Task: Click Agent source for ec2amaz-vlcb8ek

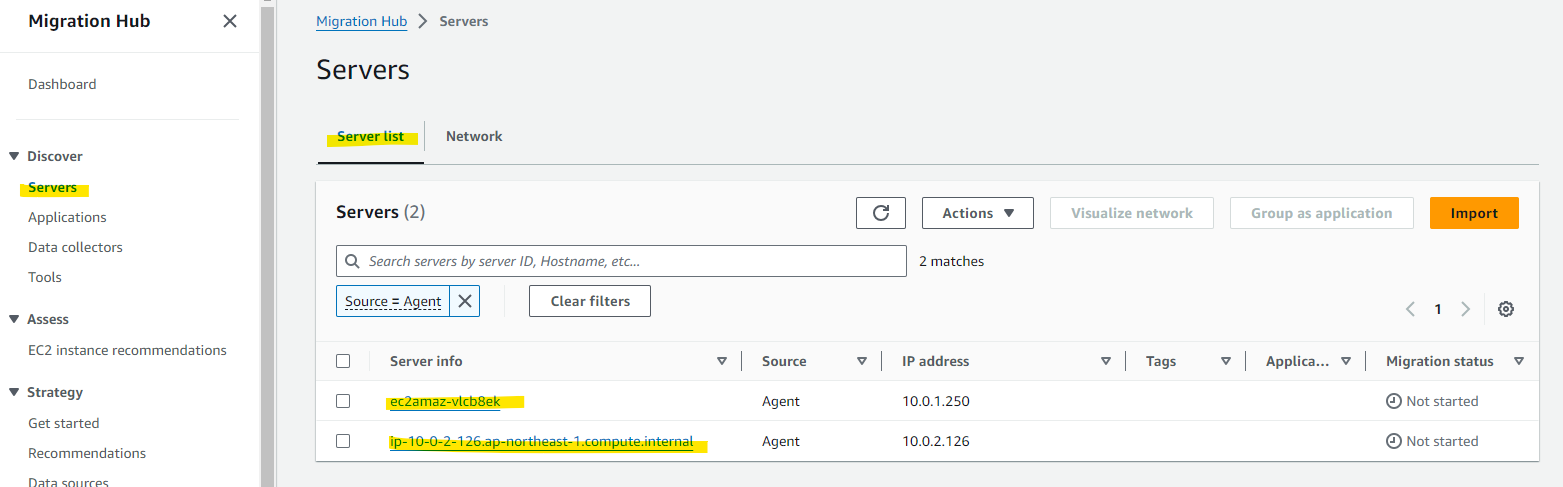Action: tap(781, 401)
